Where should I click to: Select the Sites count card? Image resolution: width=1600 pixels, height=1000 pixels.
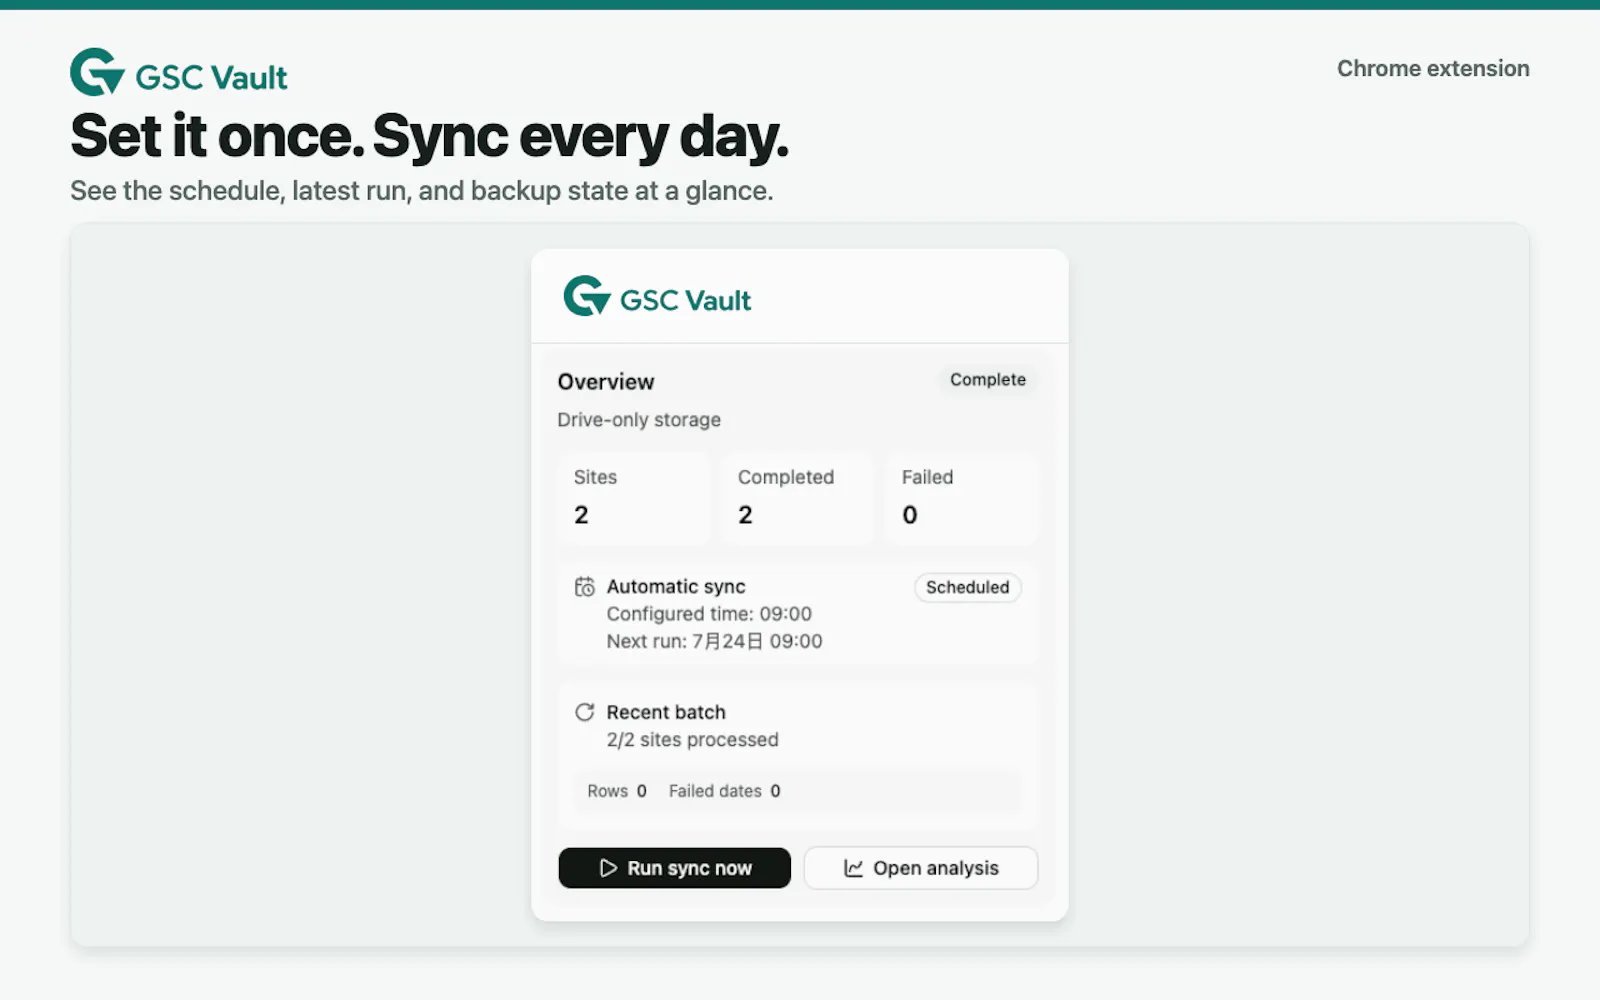click(x=633, y=498)
